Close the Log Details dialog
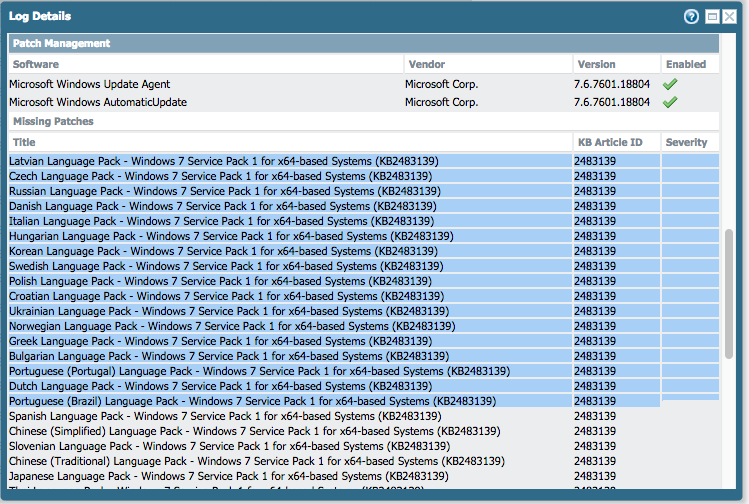This screenshot has width=749, height=504. (x=729, y=17)
